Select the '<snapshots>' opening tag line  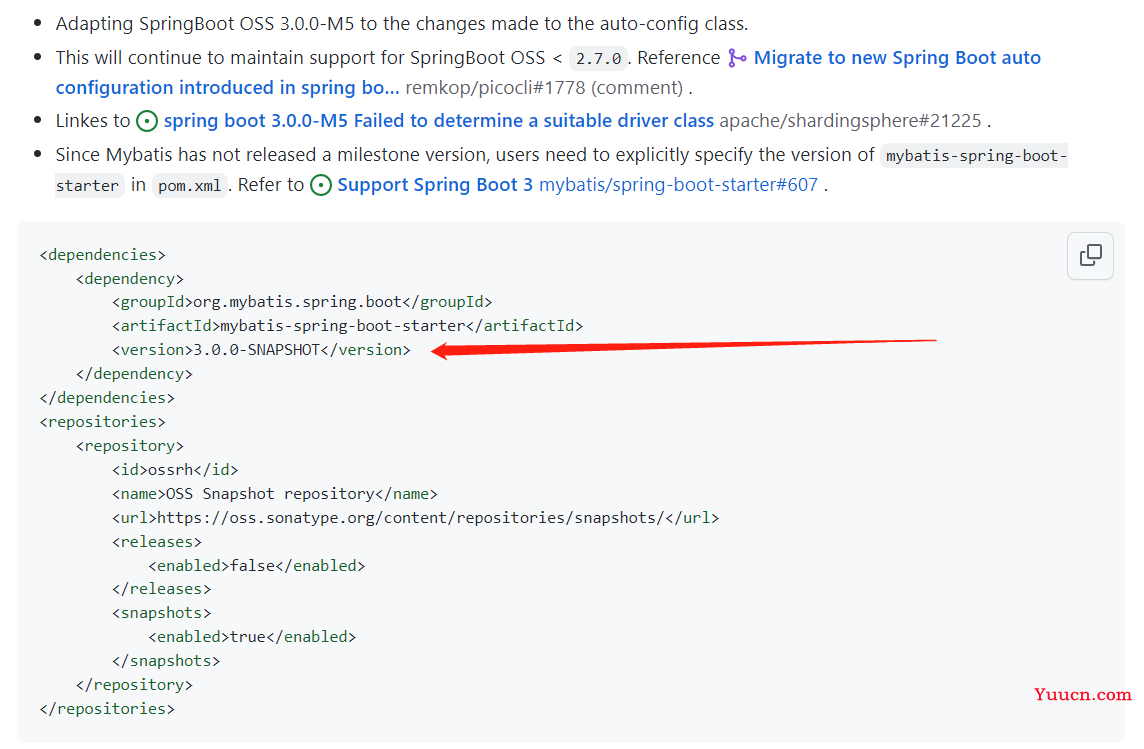tap(161, 613)
